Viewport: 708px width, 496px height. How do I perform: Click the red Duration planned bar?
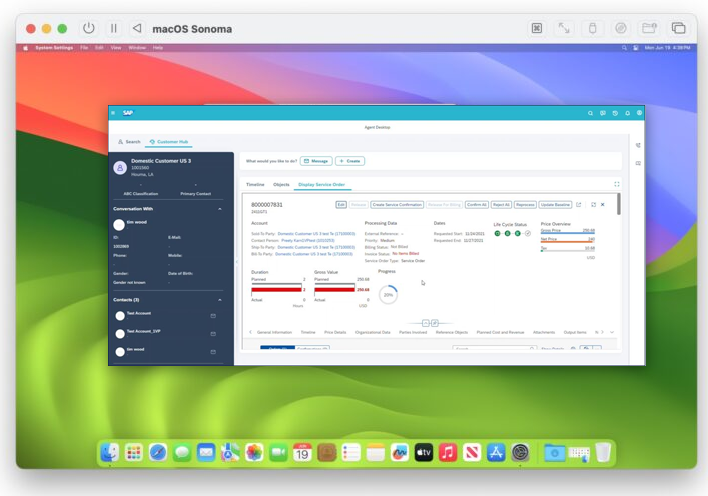tap(276, 290)
